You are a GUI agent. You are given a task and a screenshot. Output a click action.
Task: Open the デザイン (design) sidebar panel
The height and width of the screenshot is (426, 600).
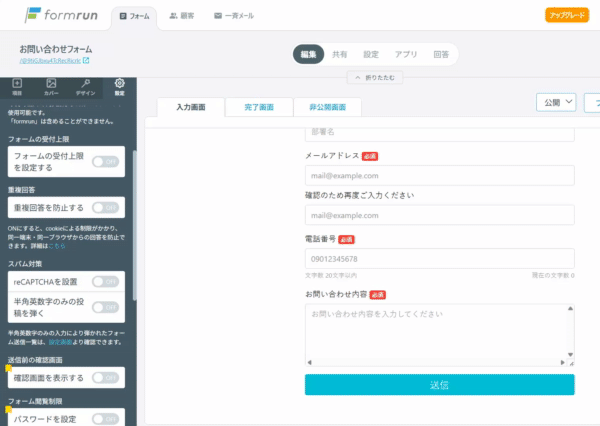(x=85, y=86)
